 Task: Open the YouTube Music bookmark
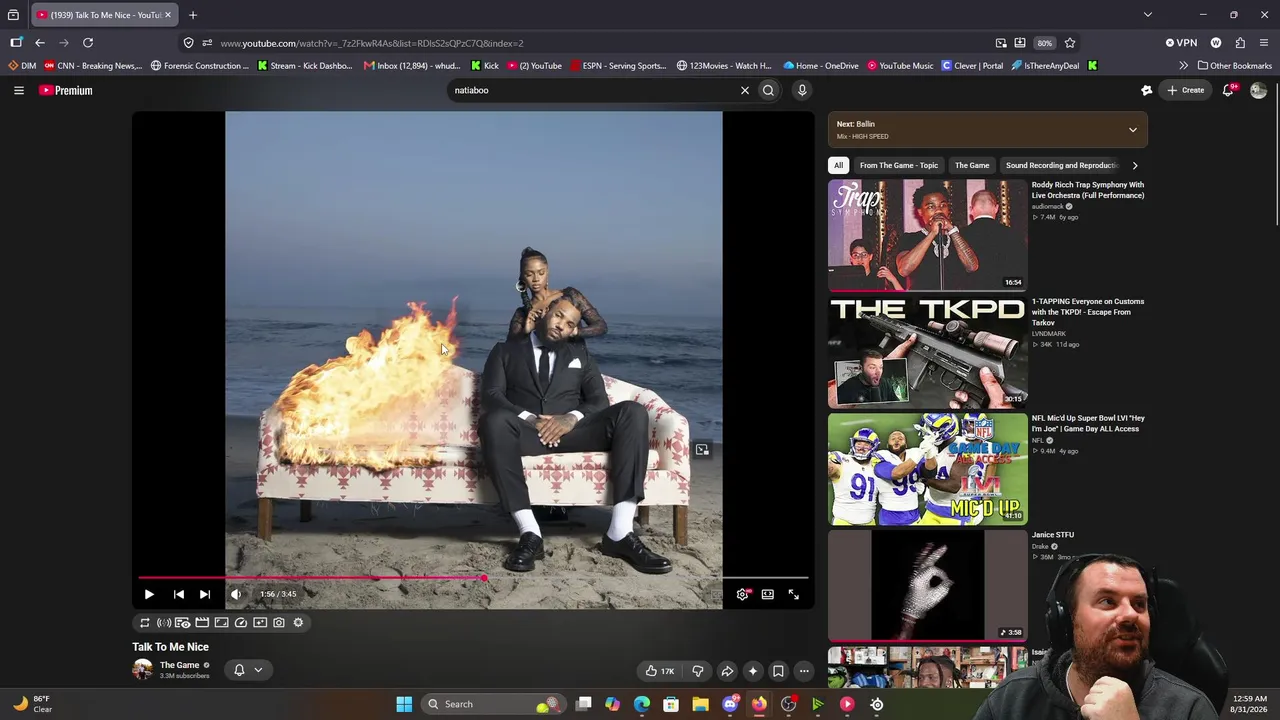coord(900,66)
